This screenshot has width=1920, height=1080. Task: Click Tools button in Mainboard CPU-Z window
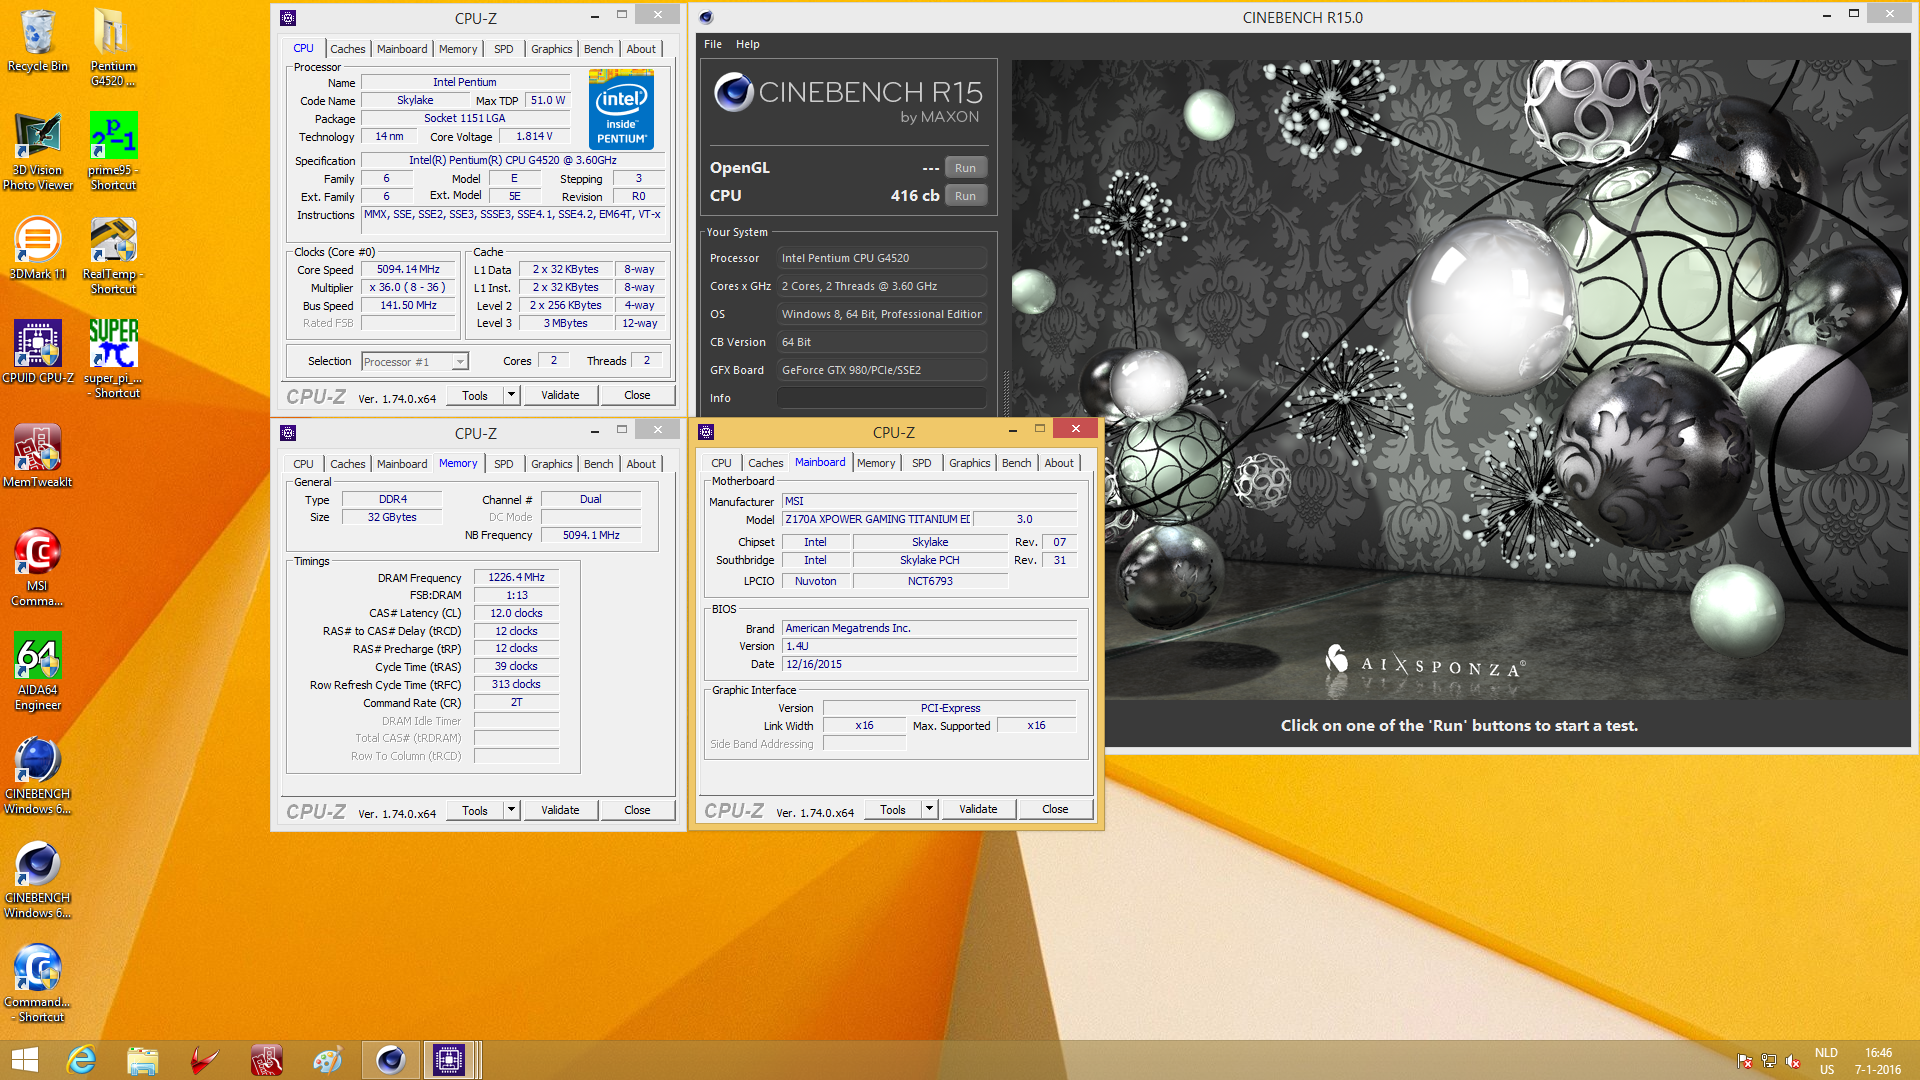[893, 809]
